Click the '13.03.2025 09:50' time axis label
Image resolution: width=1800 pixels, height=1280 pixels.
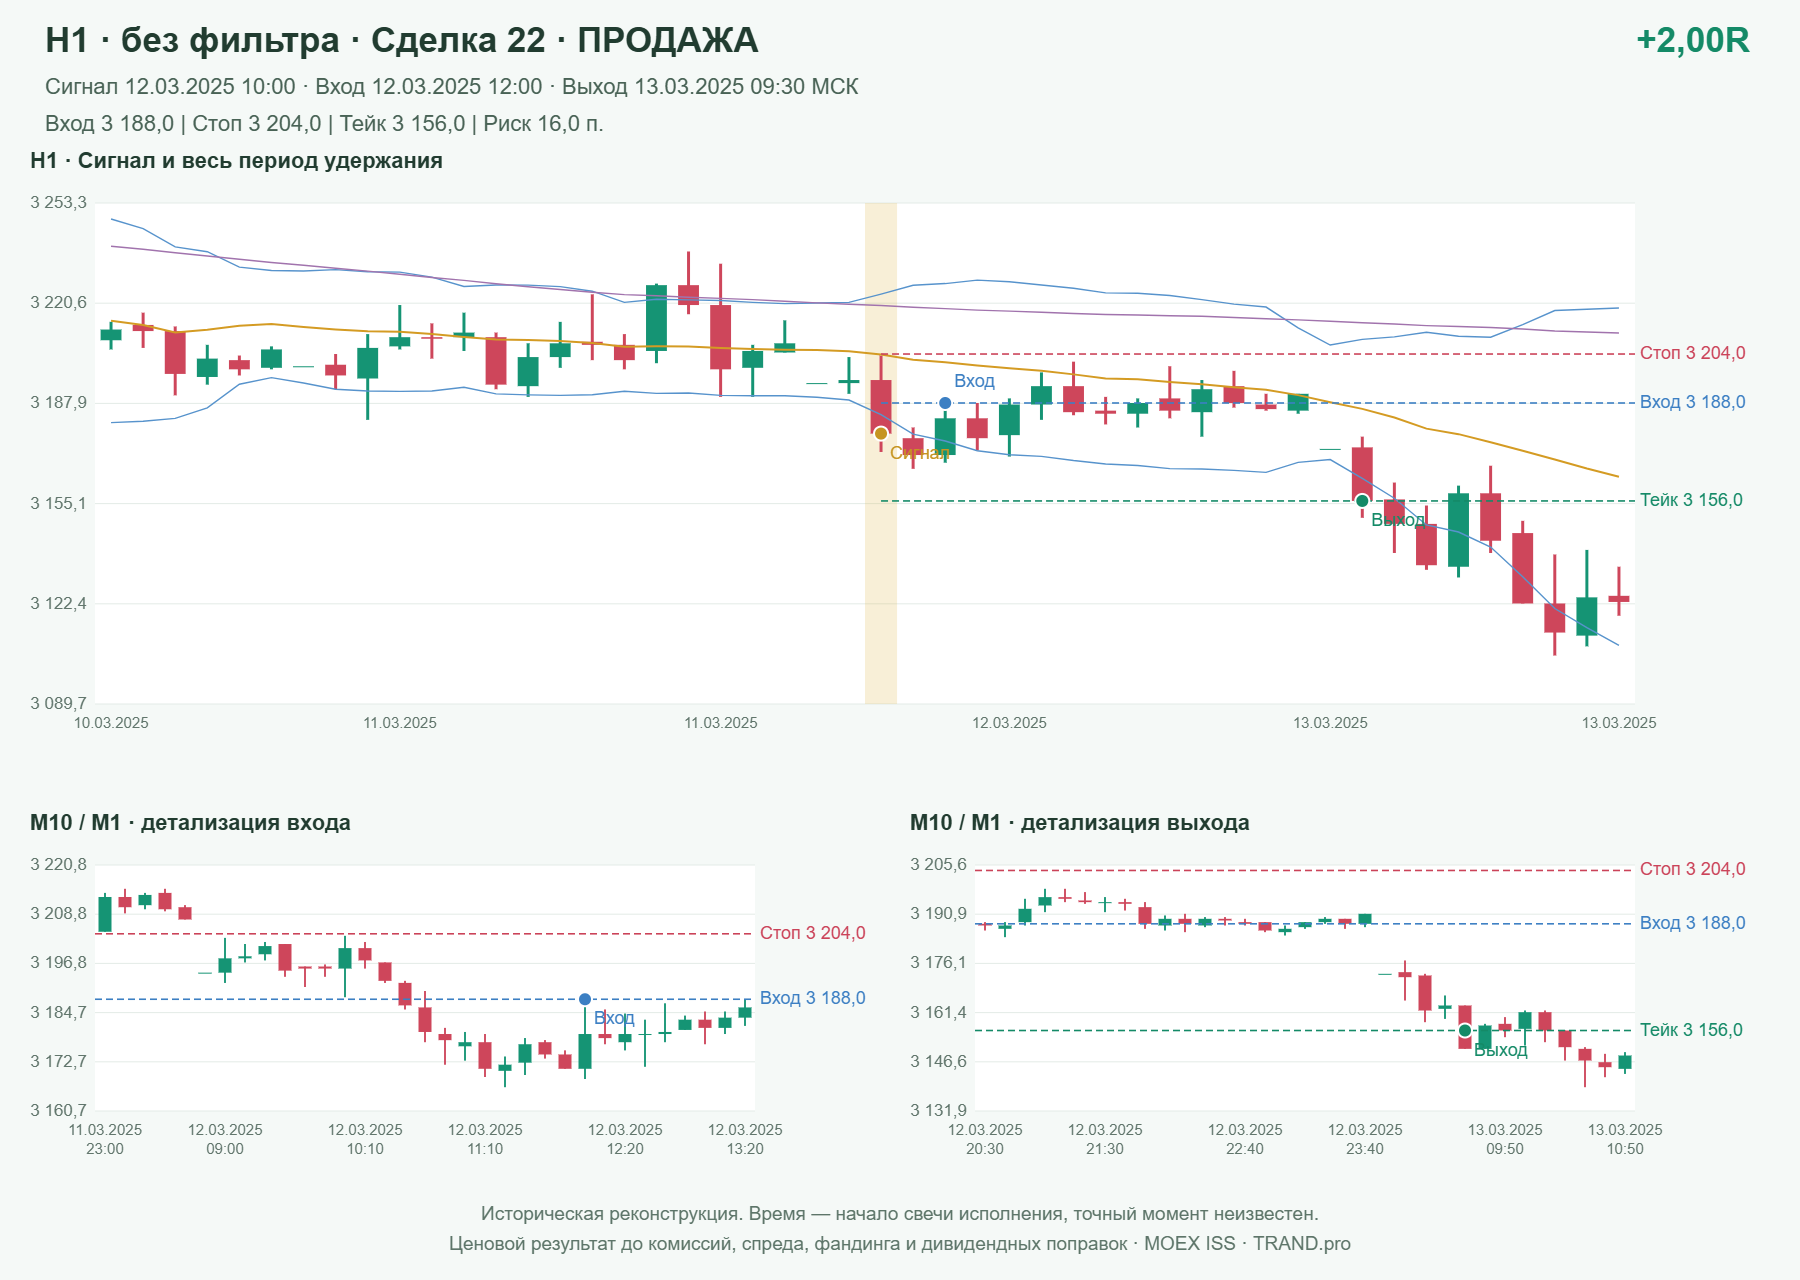[x=1505, y=1139]
